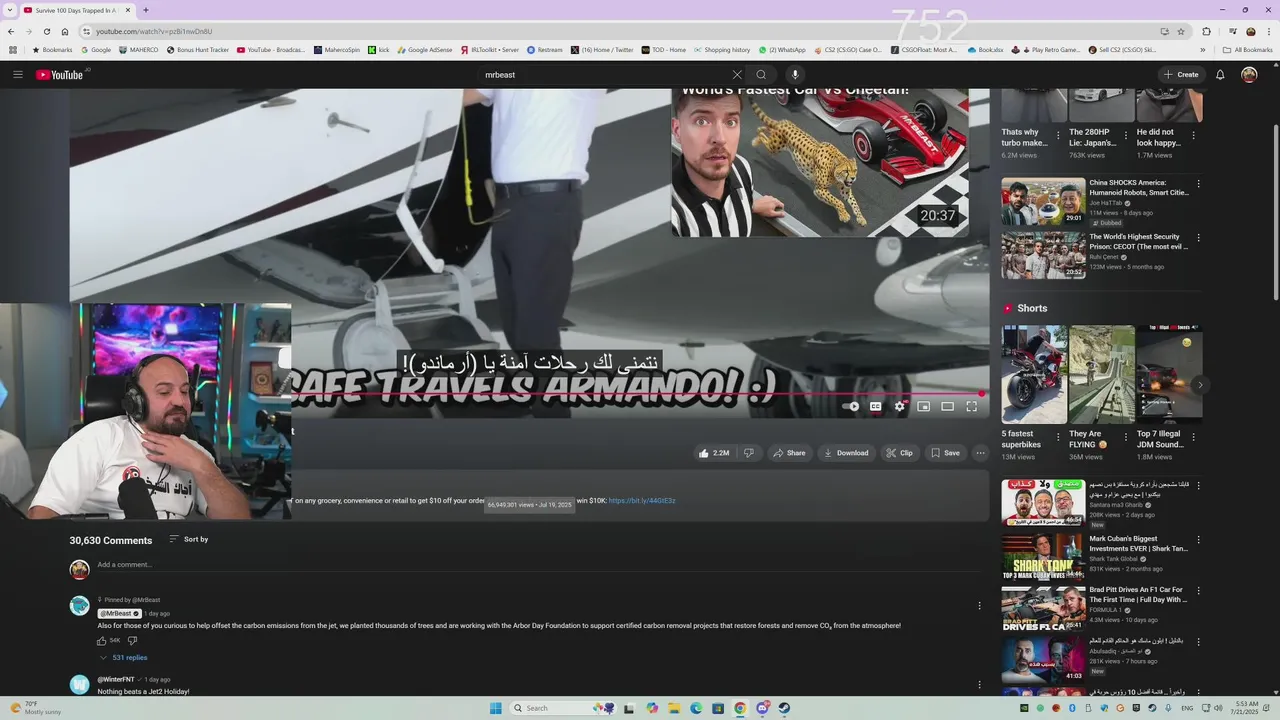Create a Clip of the video
Screen dimensions: 1280x720
pyautogui.click(x=899, y=453)
